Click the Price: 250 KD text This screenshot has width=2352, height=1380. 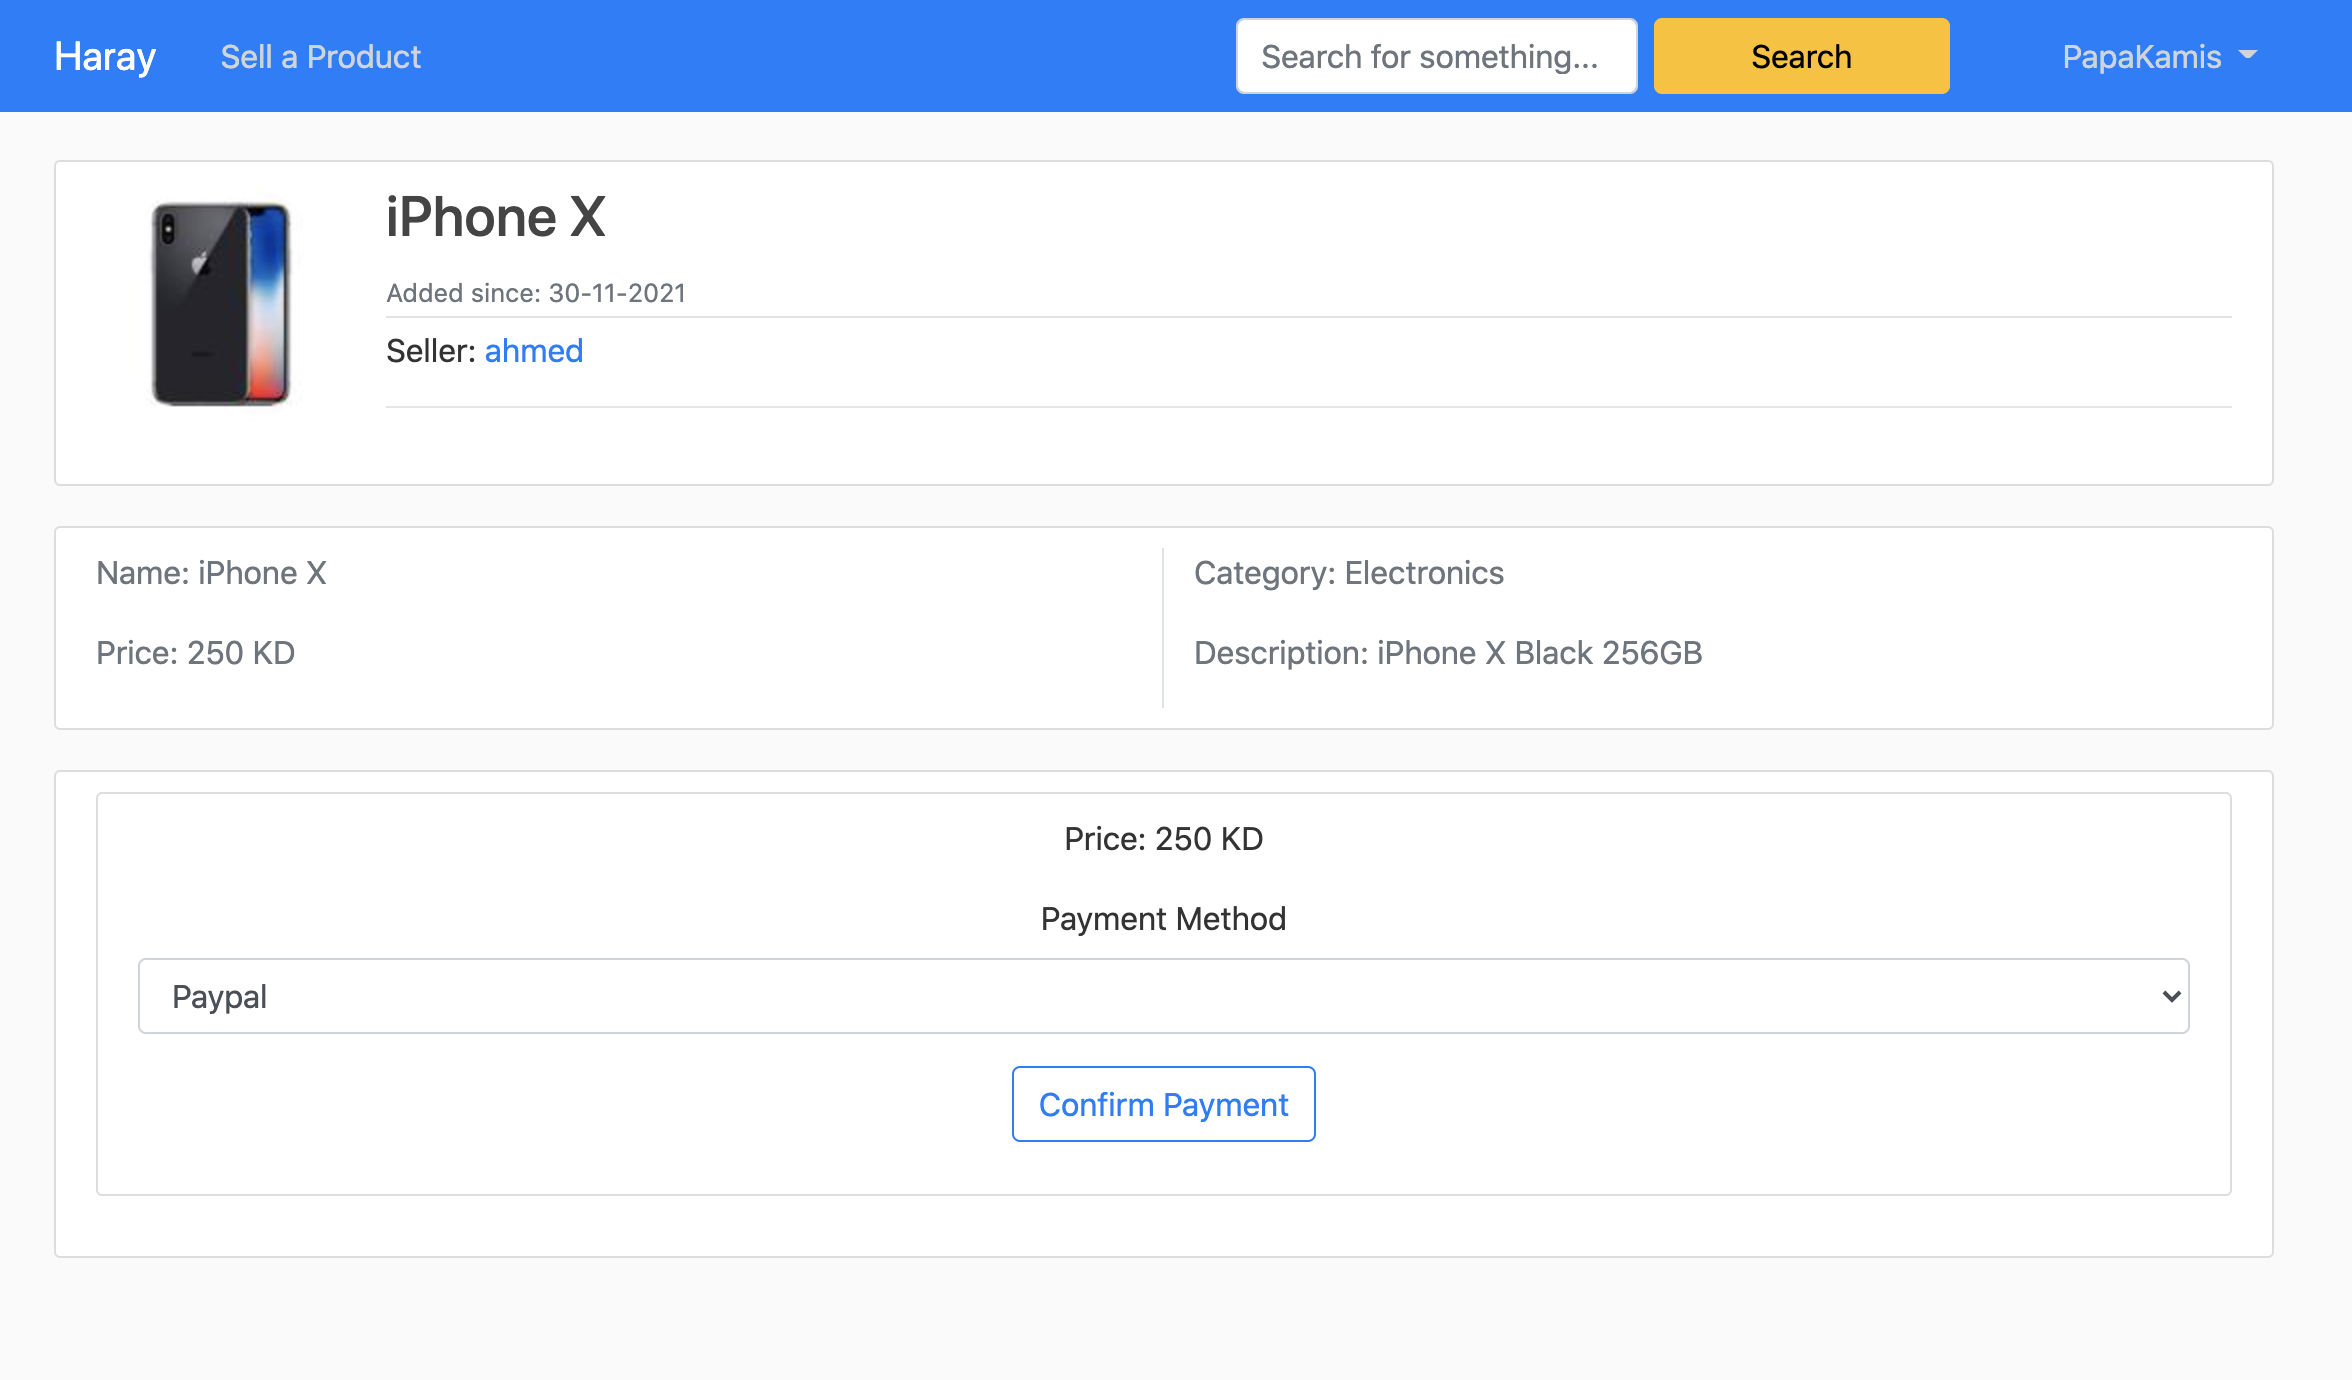[x=196, y=652]
